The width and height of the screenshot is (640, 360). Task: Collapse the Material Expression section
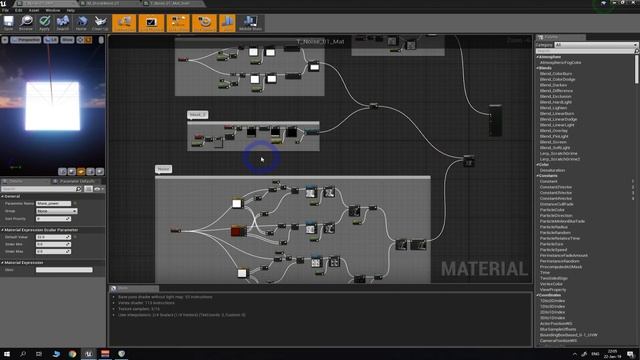coord(2,262)
